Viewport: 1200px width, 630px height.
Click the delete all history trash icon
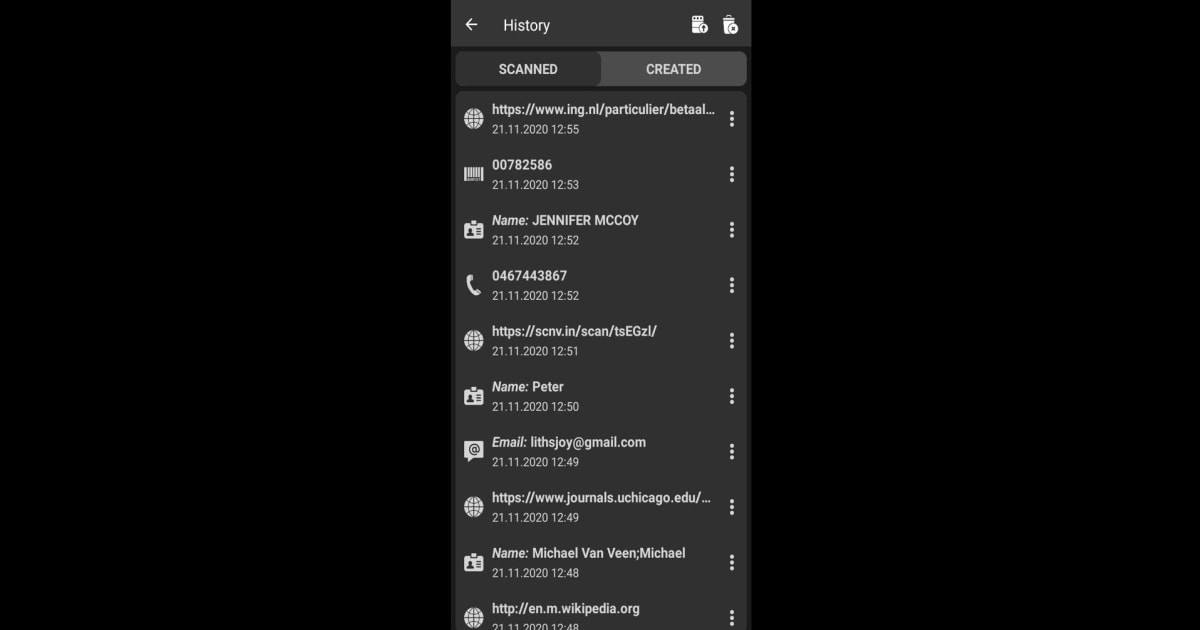pos(730,25)
